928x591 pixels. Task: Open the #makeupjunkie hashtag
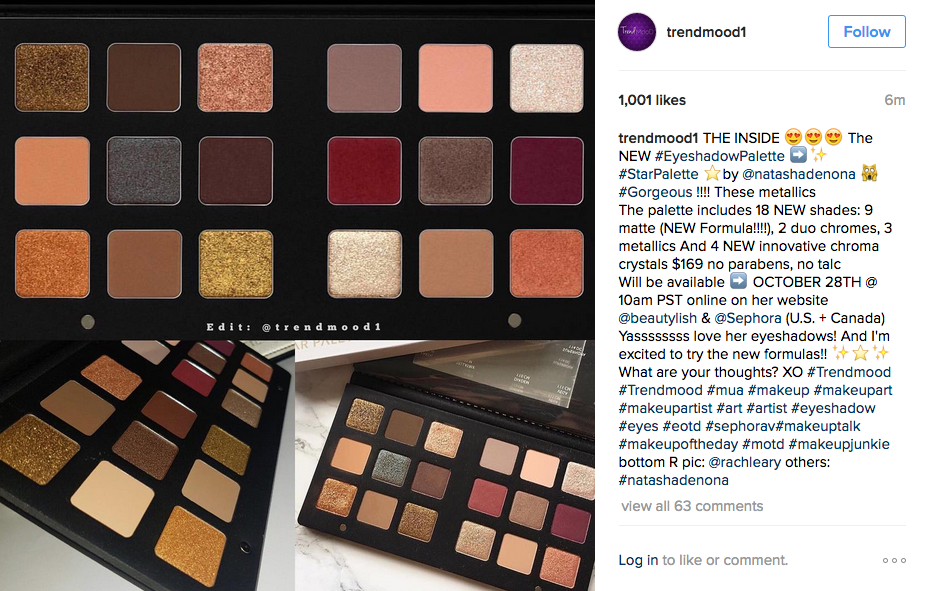click(839, 444)
